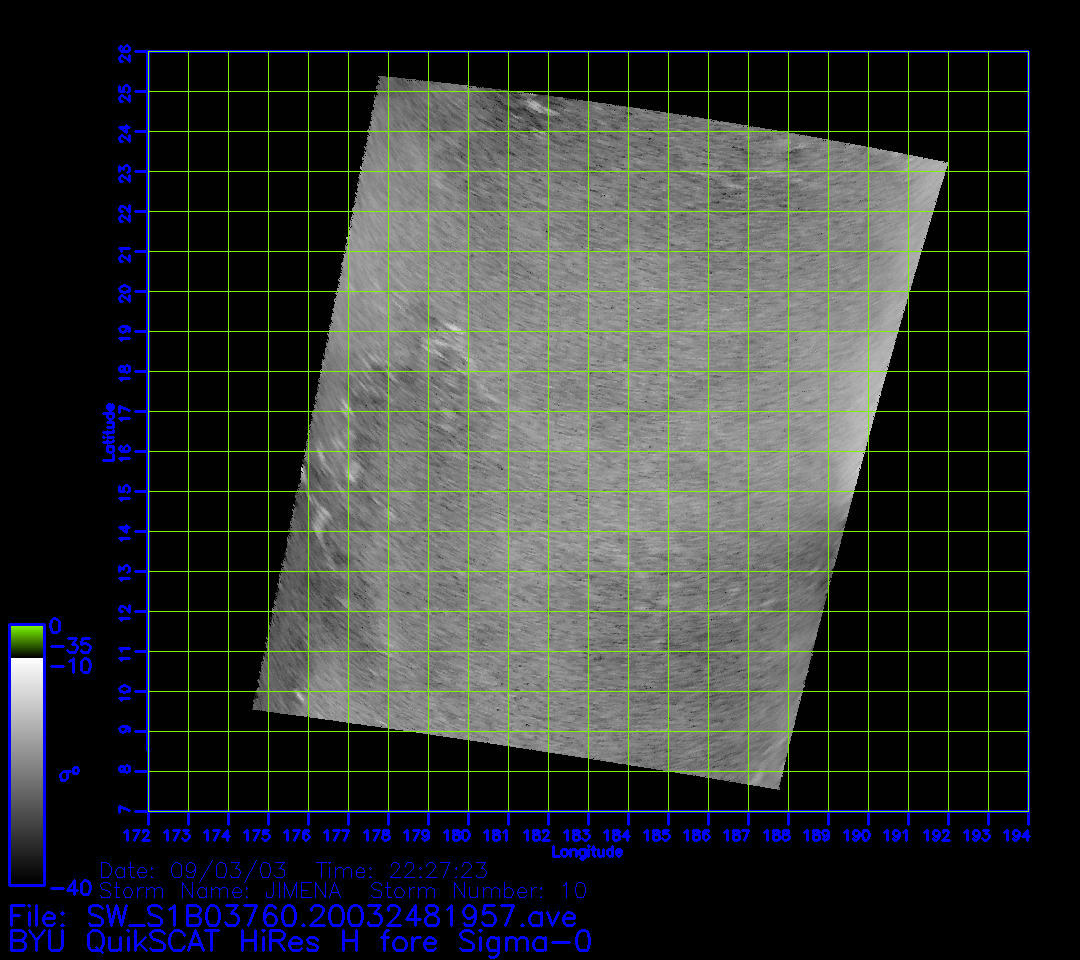The image size is (1080, 960).
Task: Select the Latitude axis title
Action: tap(108, 432)
